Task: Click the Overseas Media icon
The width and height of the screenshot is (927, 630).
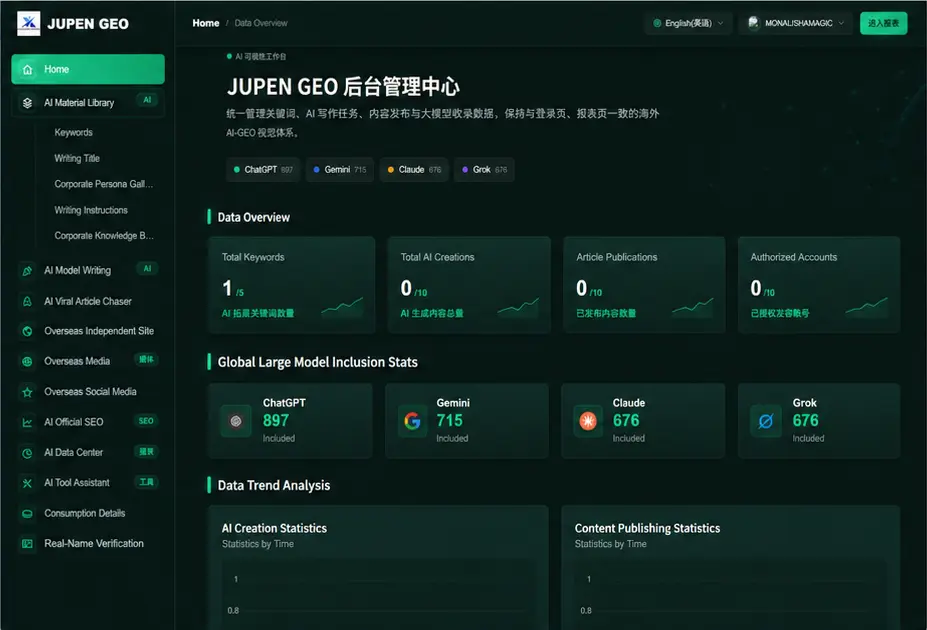Action: 27,362
